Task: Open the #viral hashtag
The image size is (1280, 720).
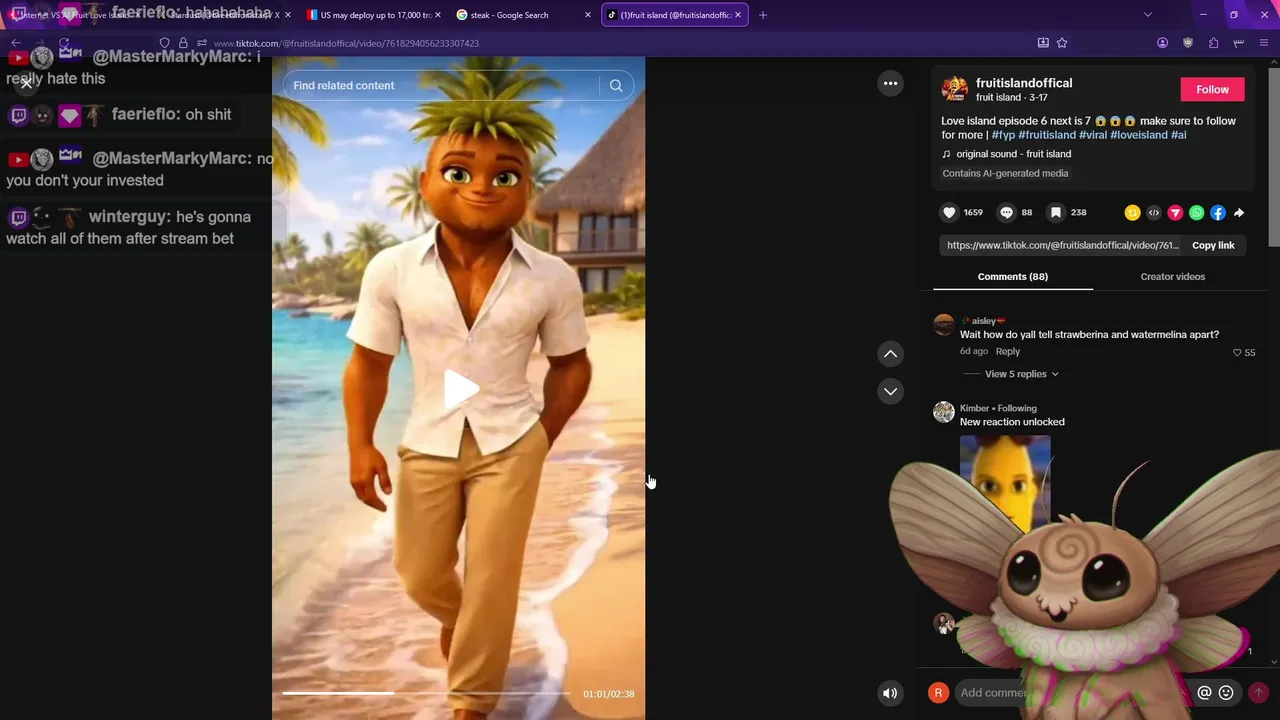Action: 1093,135
